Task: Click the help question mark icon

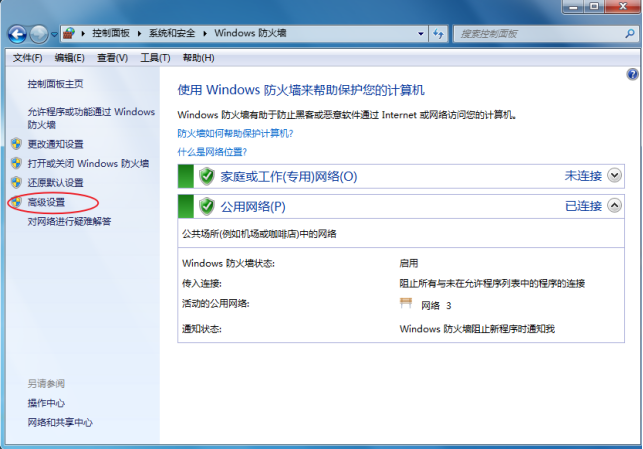Action: pyautogui.click(x=632, y=74)
